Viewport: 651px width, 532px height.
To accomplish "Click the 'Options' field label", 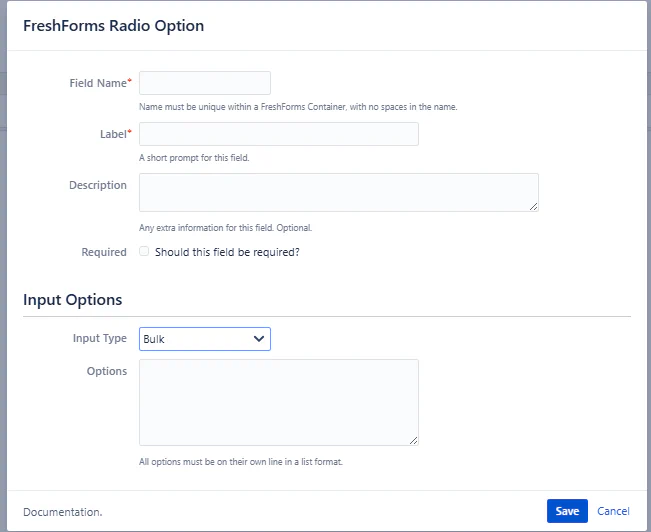I will [107, 371].
